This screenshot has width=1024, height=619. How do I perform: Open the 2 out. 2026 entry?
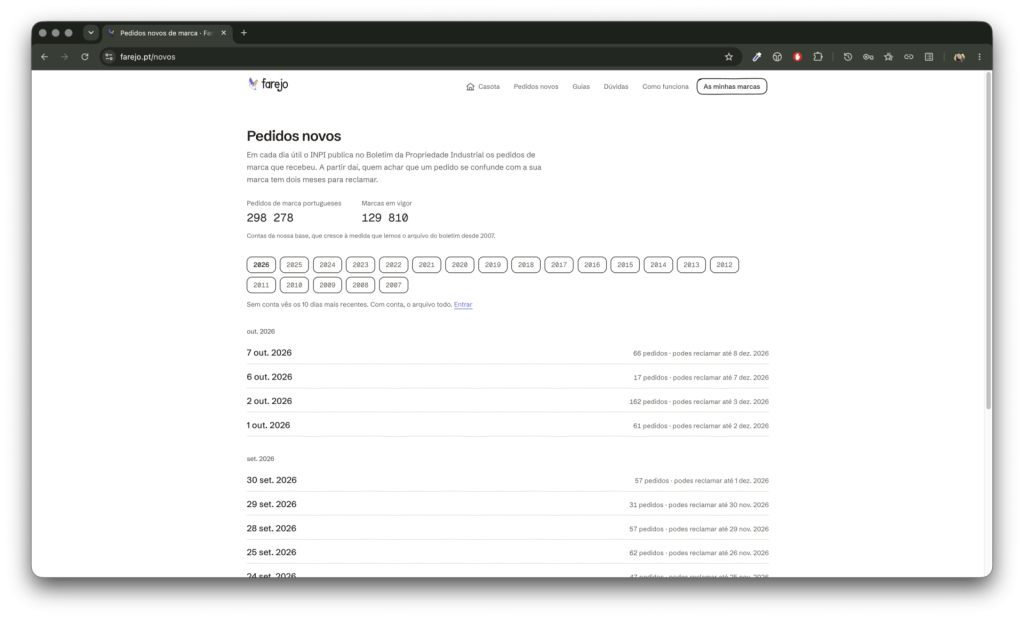pyautogui.click(x=507, y=401)
